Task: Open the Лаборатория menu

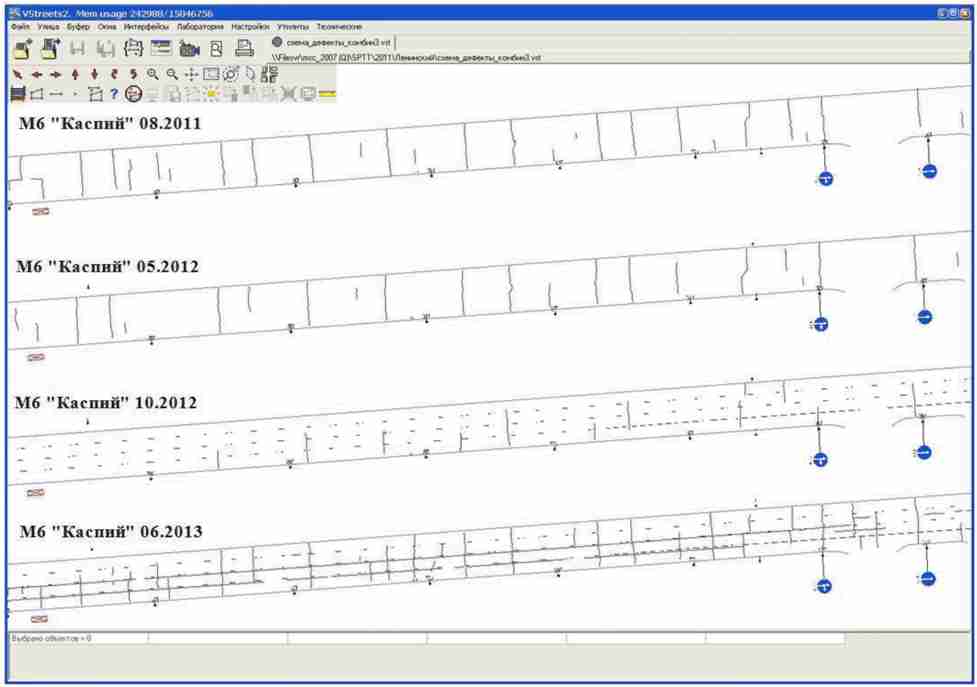Action: click(201, 27)
